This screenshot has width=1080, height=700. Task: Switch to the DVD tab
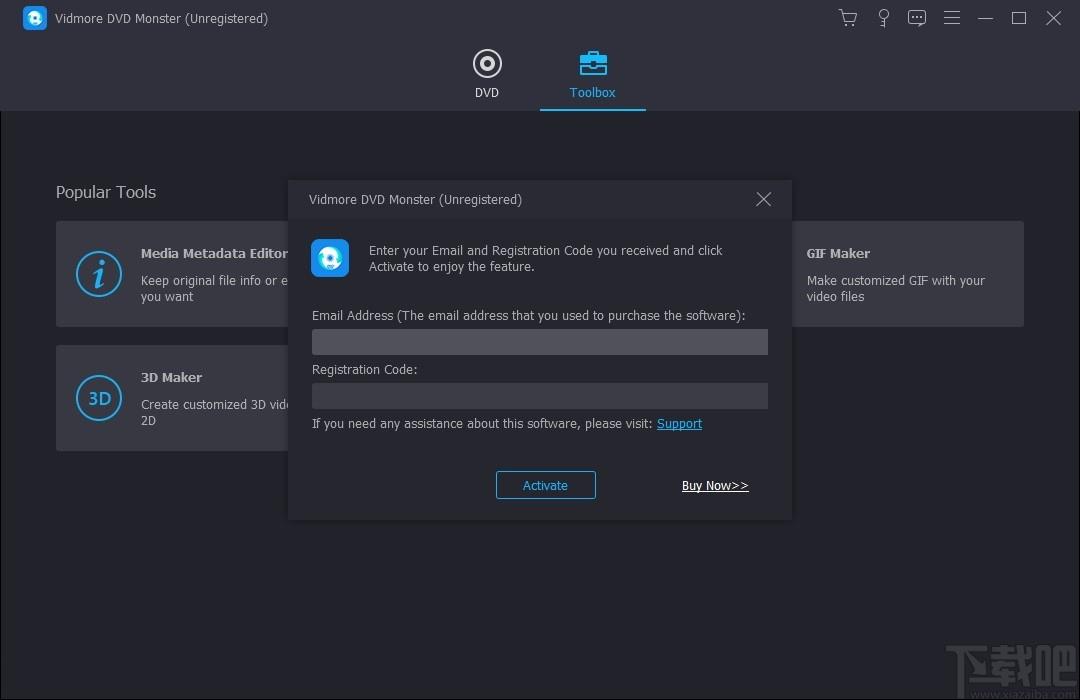coord(487,74)
